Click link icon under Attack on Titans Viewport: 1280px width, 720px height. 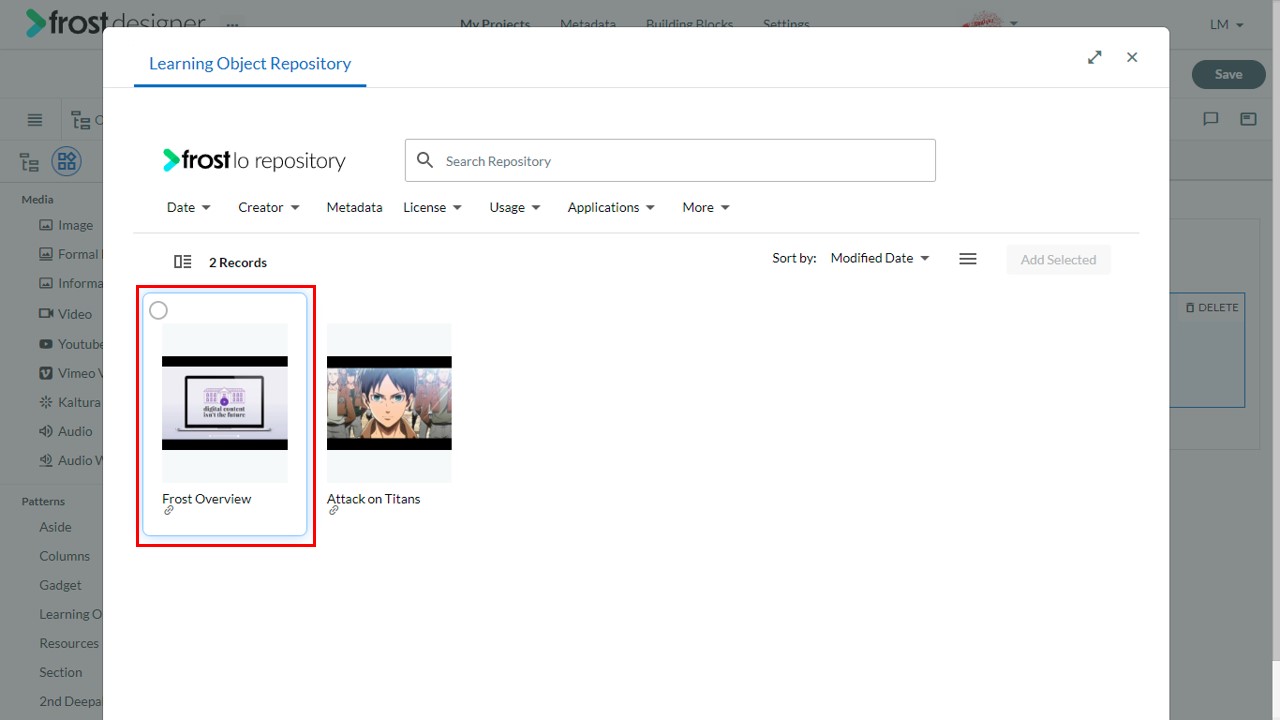(x=334, y=511)
